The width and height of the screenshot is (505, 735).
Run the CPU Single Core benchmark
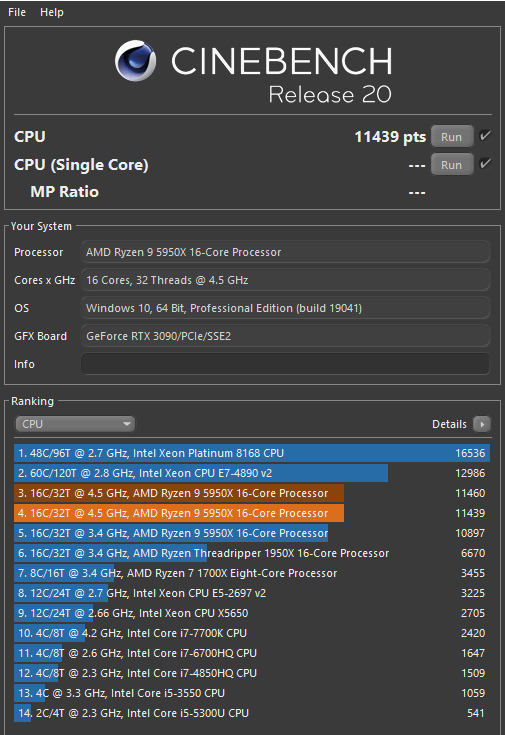point(452,165)
